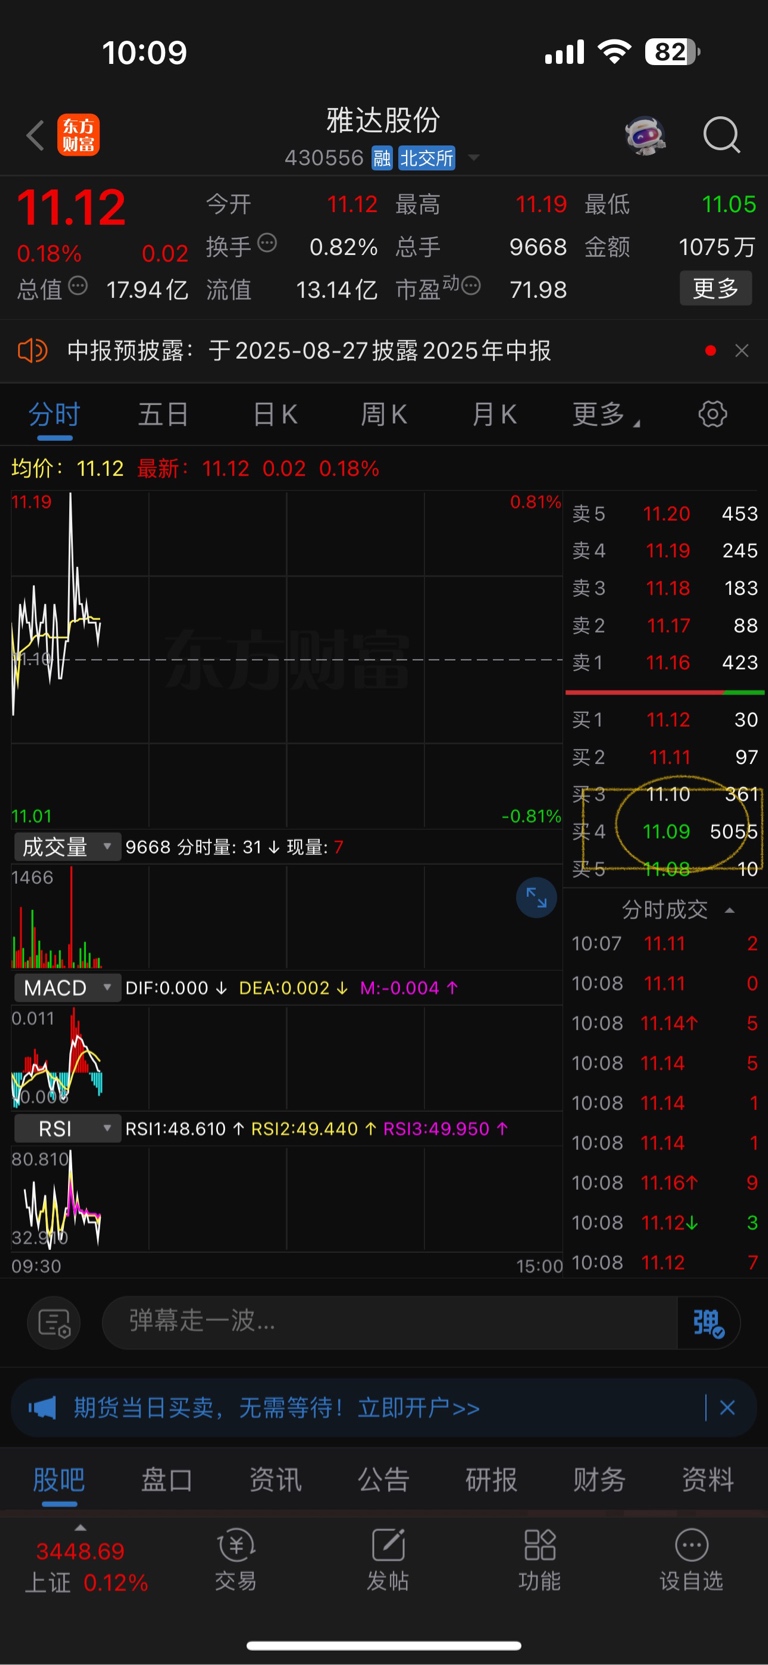Open 总值 info circle icon

[x=78, y=286]
